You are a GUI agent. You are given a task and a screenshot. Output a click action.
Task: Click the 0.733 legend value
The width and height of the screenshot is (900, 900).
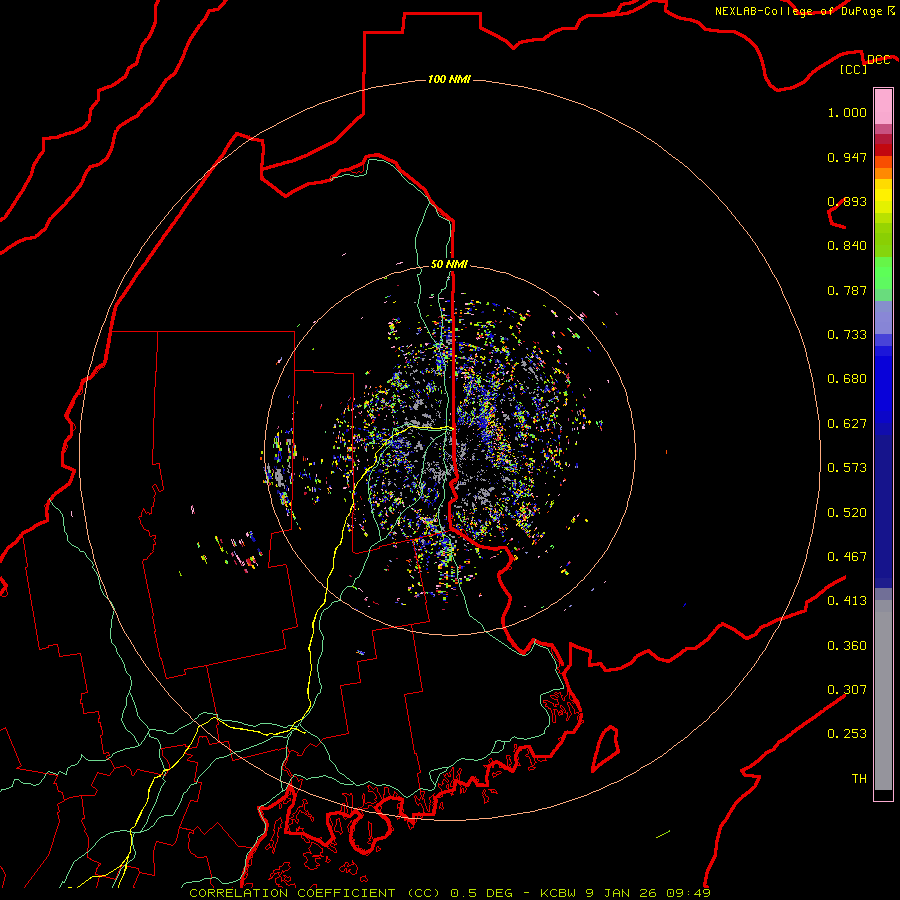(x=847, y=335)
